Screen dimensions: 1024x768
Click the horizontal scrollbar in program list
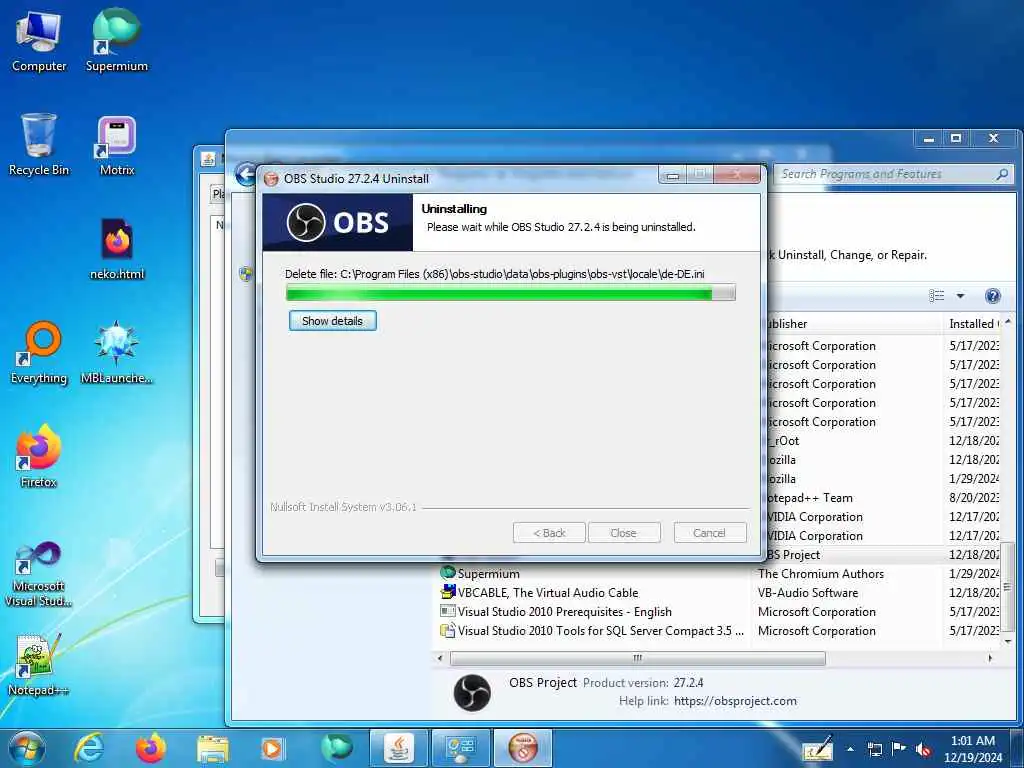click(637, 658)
